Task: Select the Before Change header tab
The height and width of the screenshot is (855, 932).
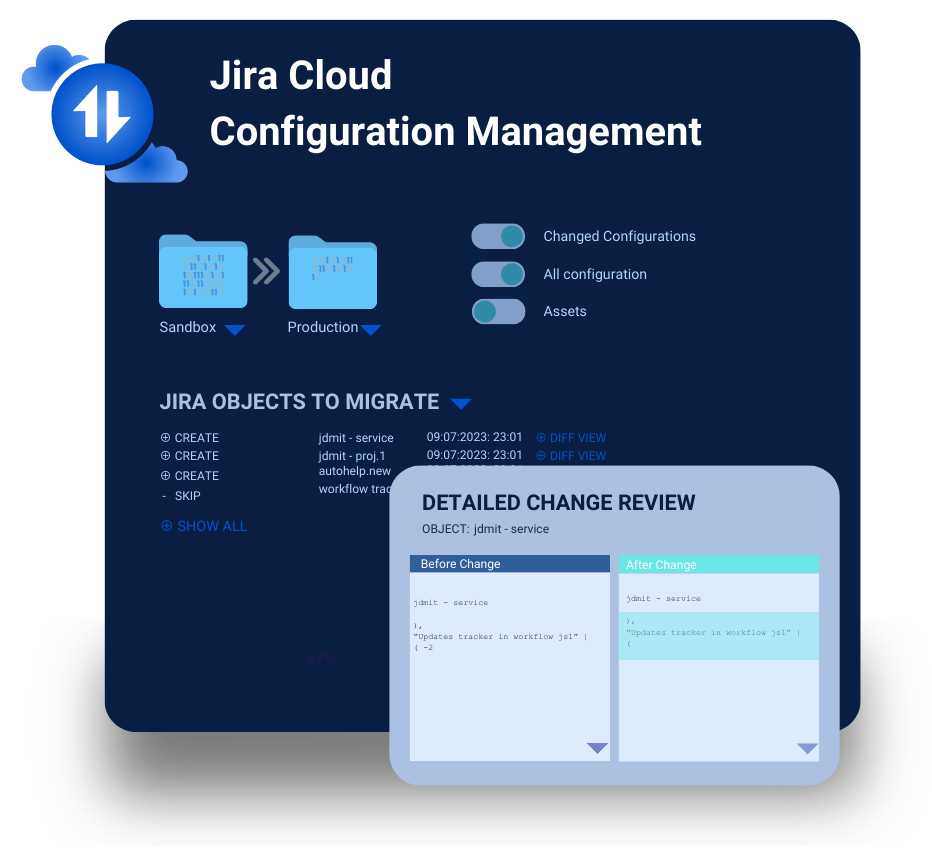Action: tap(510, 564)
